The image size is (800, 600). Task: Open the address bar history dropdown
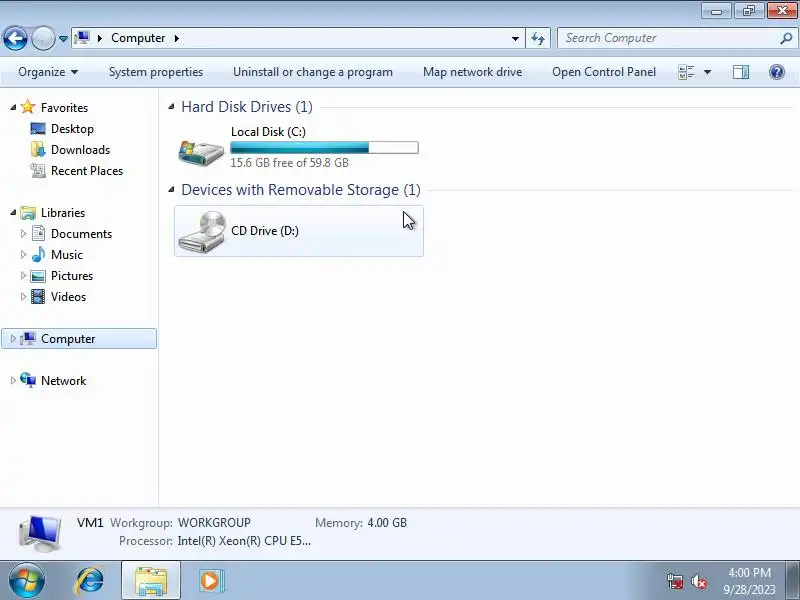pos(515,38)
